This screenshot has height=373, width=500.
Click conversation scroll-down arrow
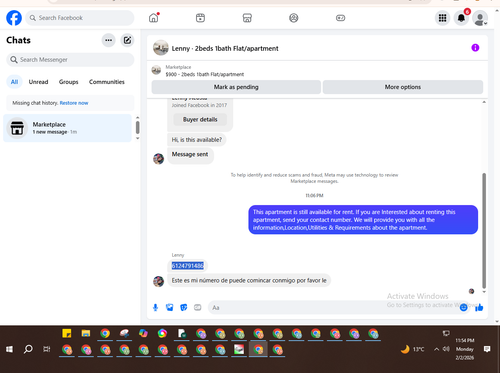(x=484, y=292)
